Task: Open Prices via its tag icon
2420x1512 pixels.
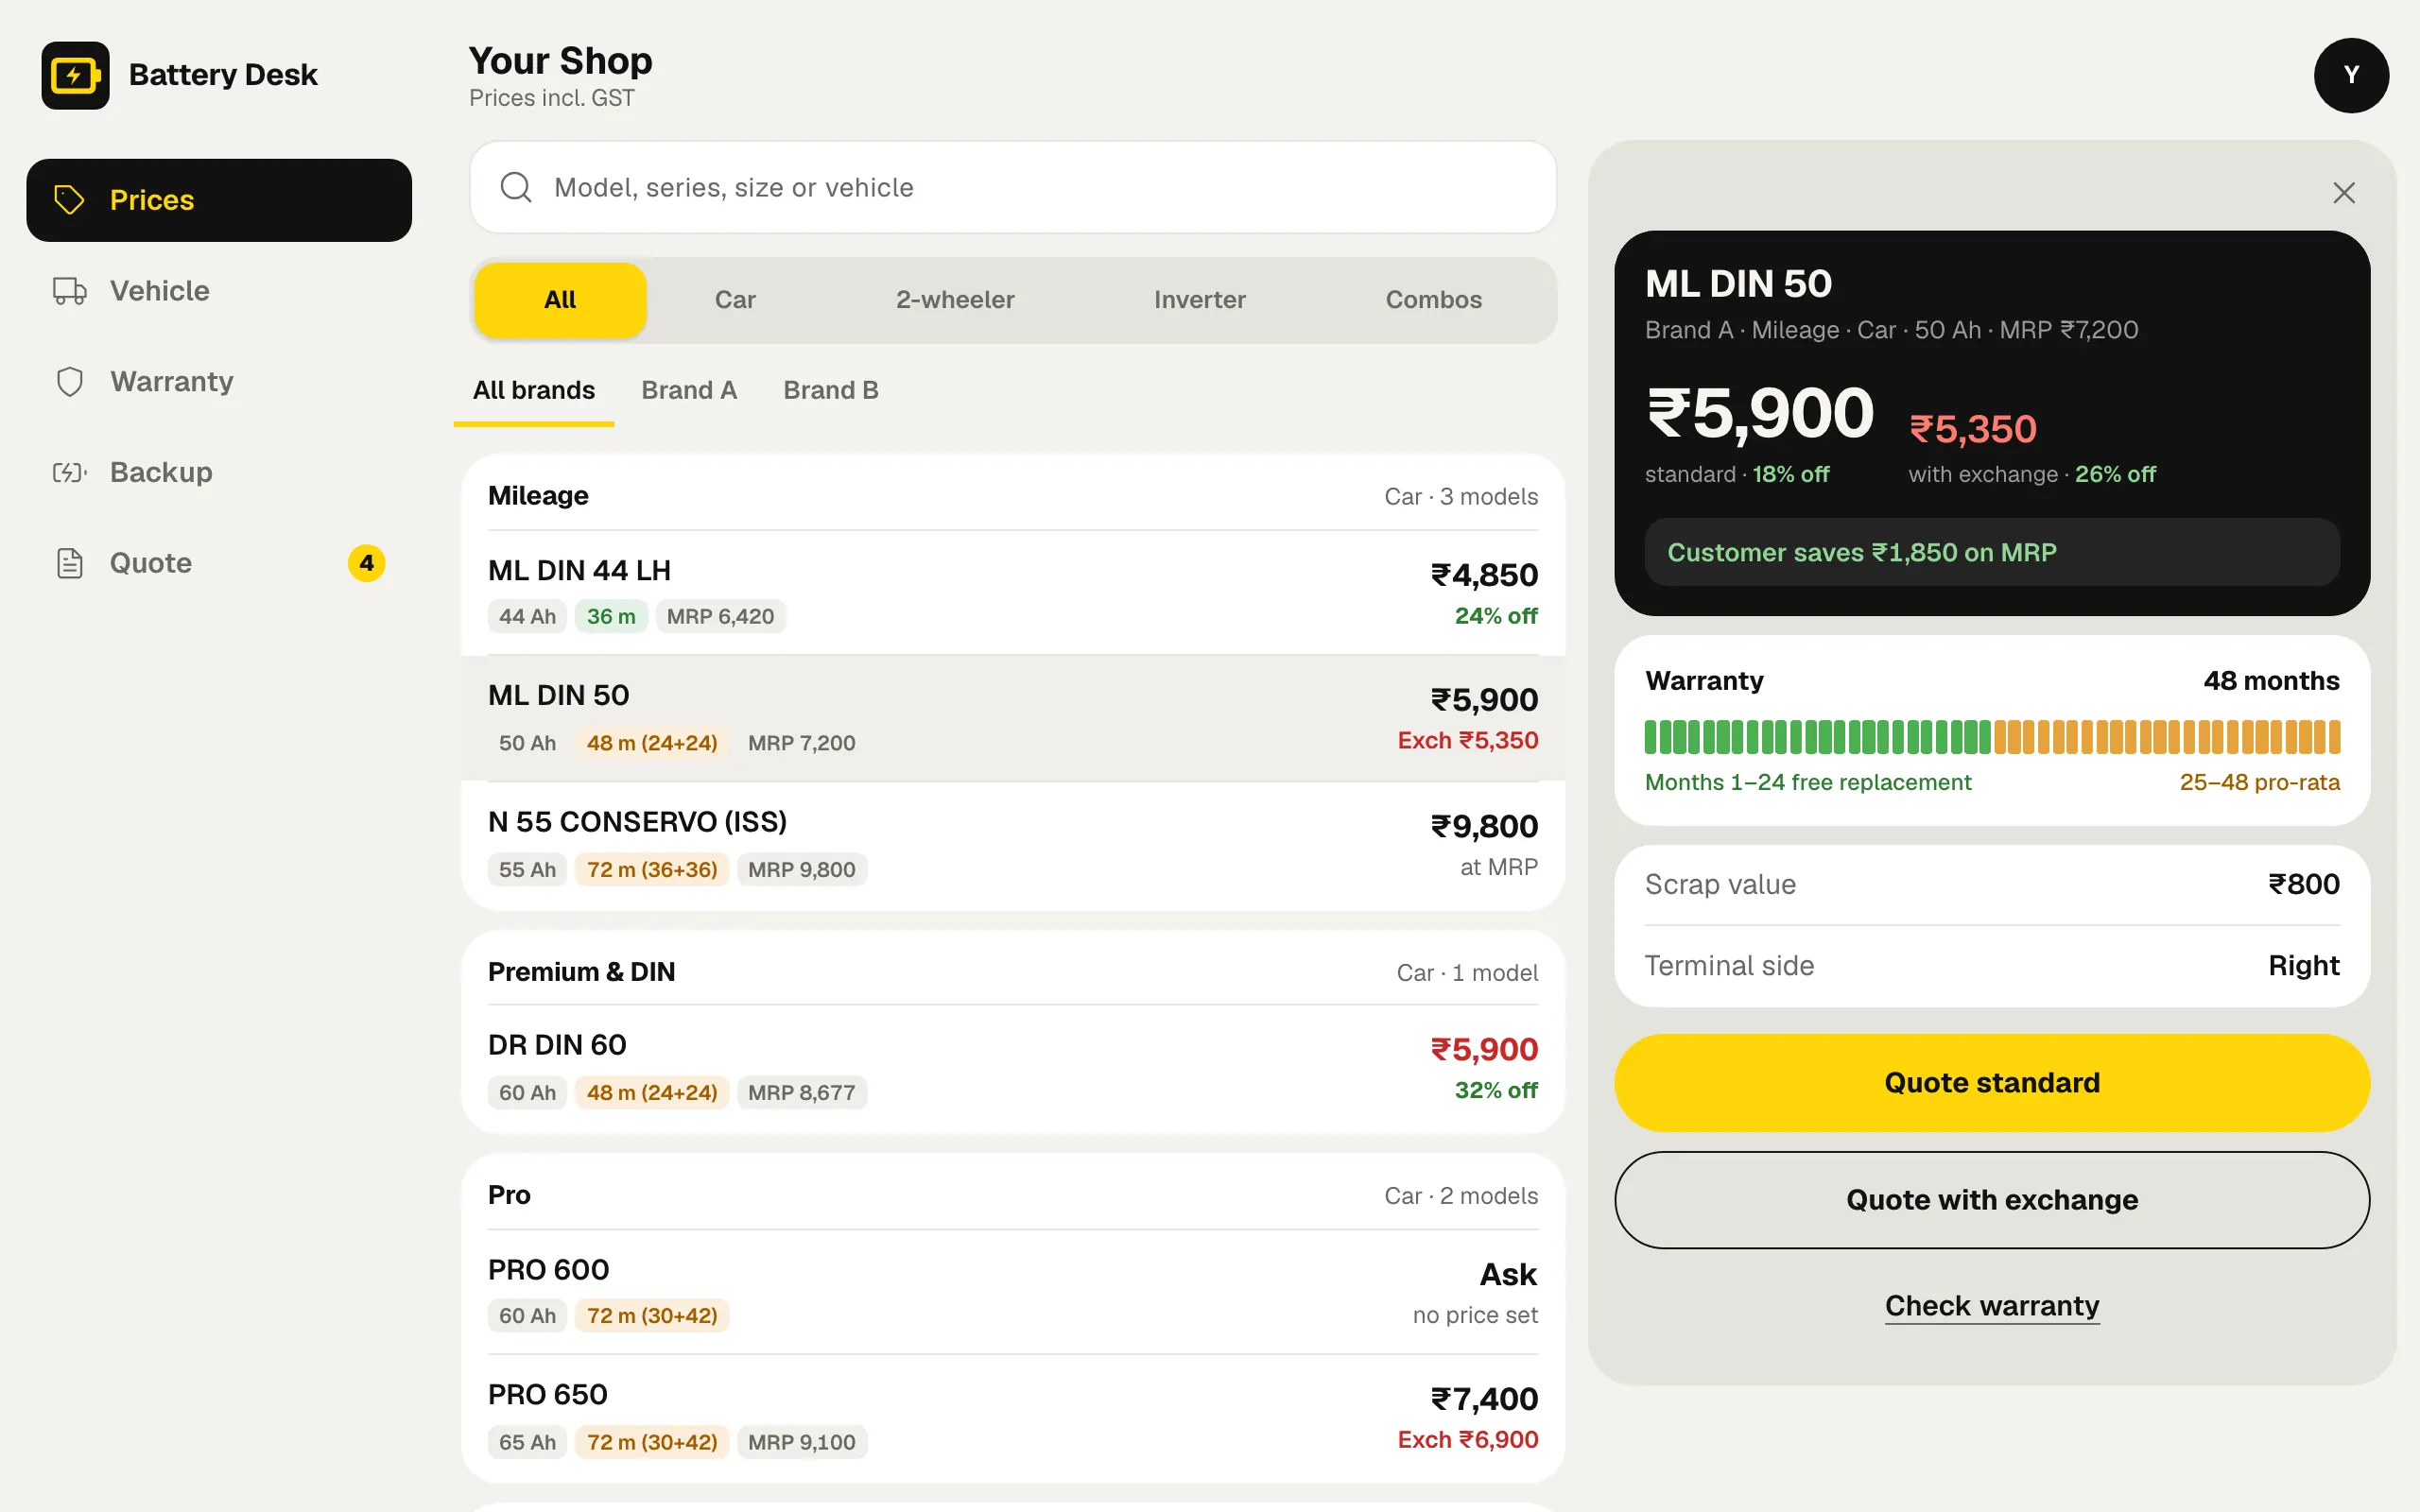Action: click(x=69, y=200)
